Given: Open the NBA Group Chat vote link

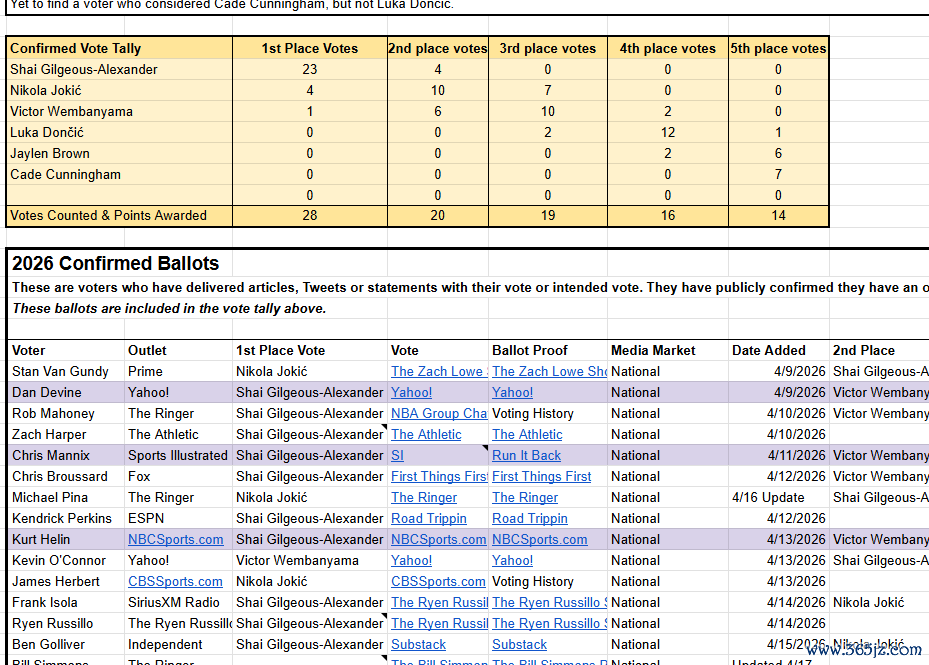Looking at the screenshot, I should (438, 413).
